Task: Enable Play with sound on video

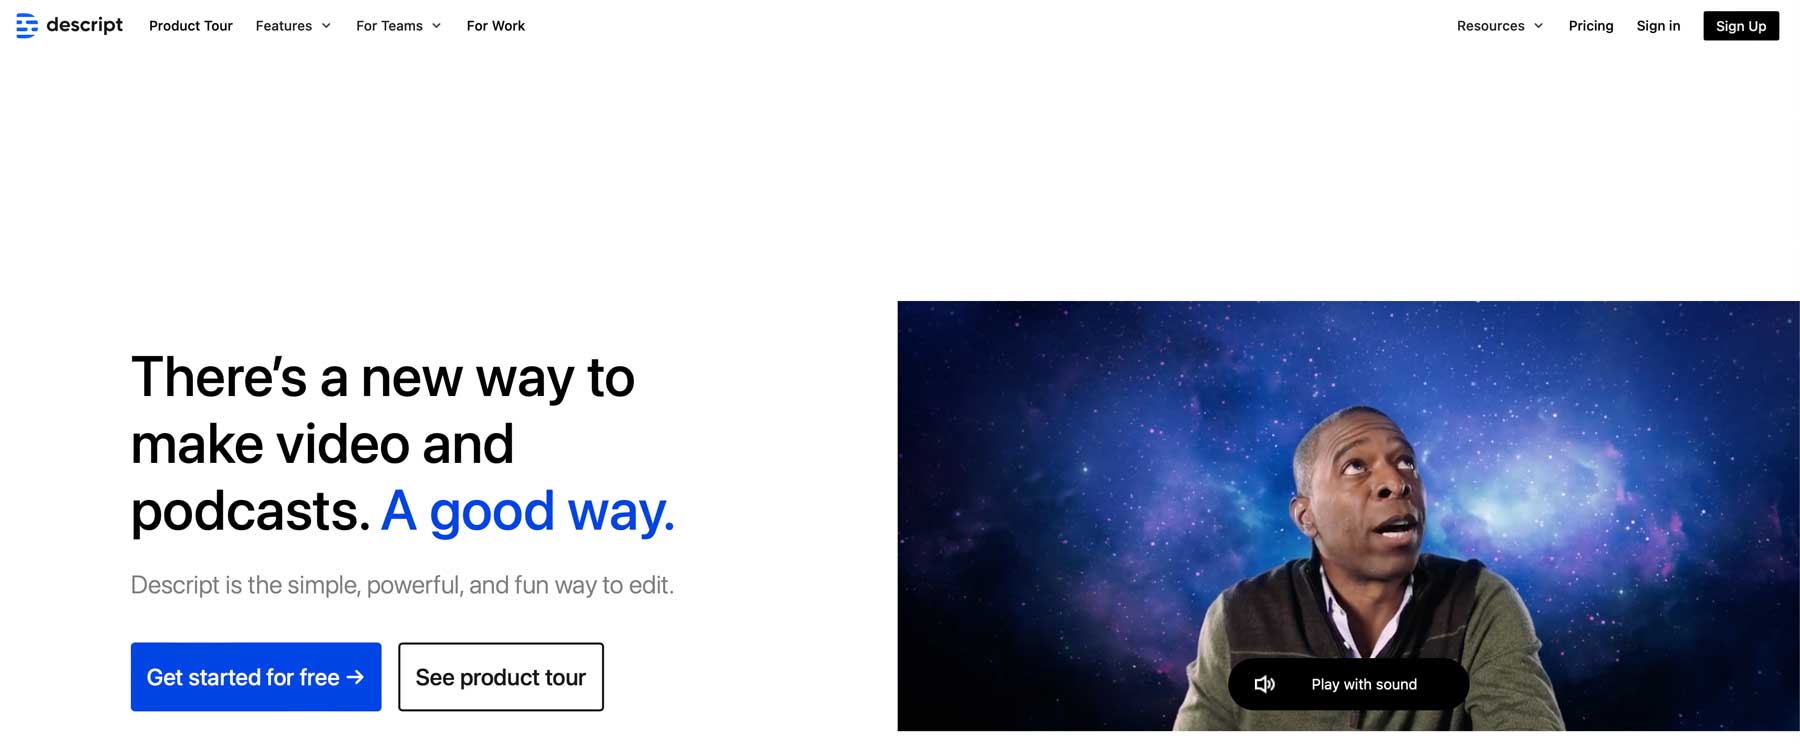Action: pyautogui.click(x=1348, y=685)
